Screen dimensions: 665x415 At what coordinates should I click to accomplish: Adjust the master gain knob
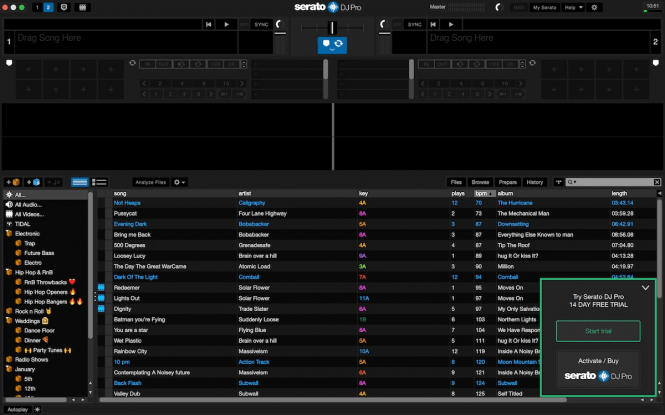click(x=499, y=7)
